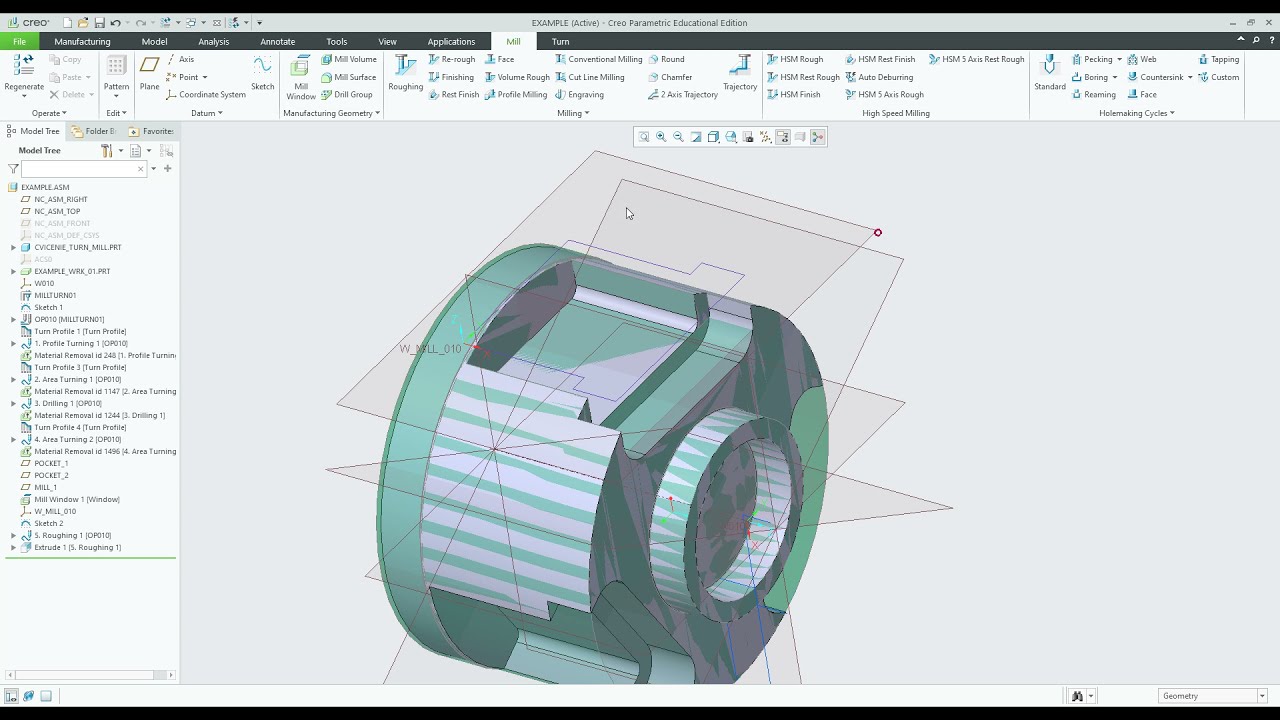Click the Cut Line Milling button
Screen dimensions: 1280x720
pos(590,77)
